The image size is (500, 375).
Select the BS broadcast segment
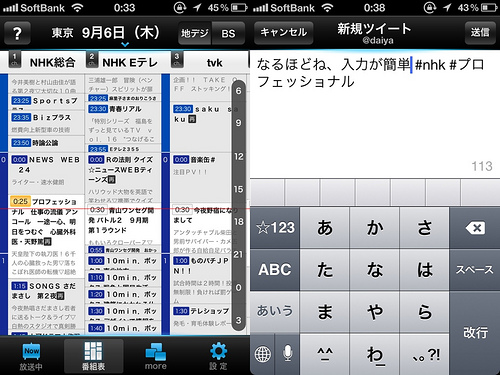(228, 33)
